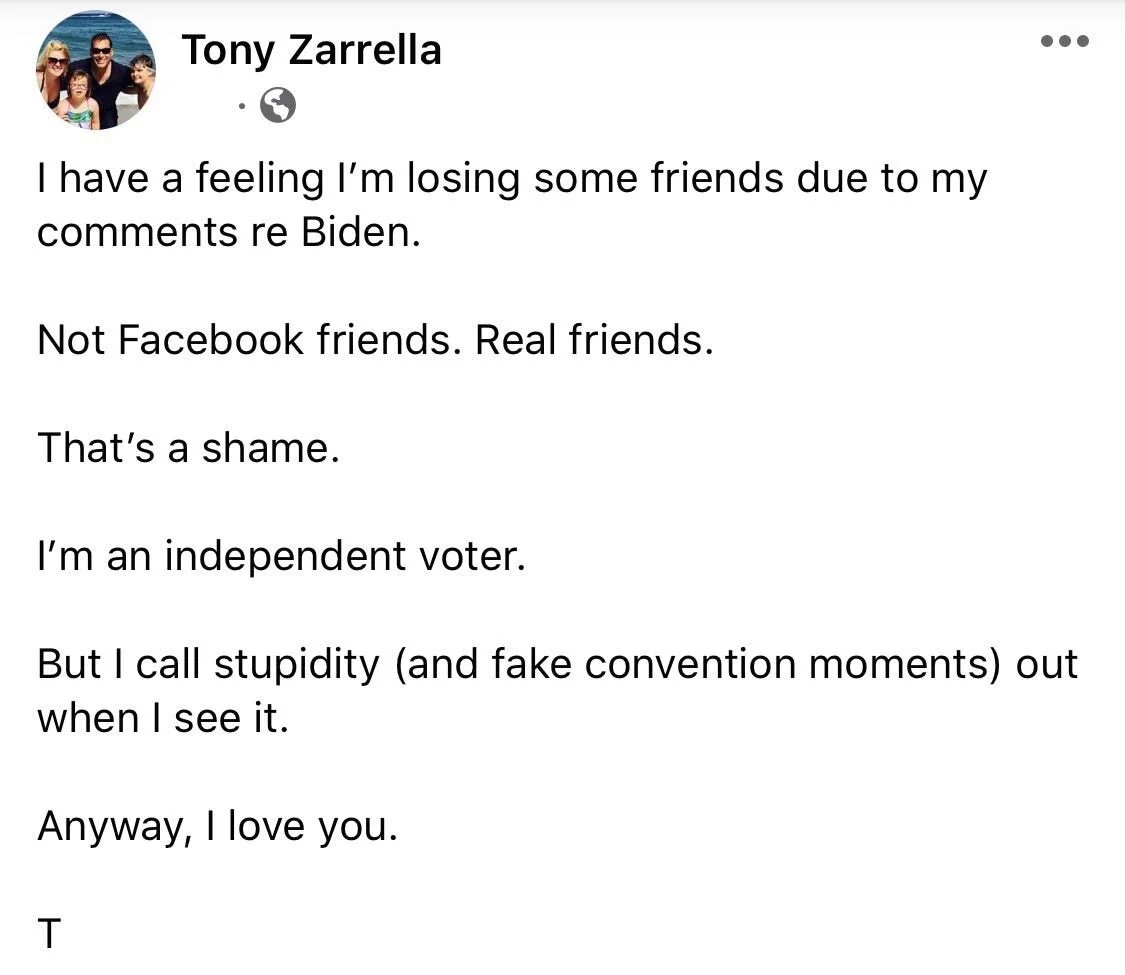Open the three-dot post options menu
Viewport: 1125px width, 975px height.
pyautogui.click(x=1064, y=42)
